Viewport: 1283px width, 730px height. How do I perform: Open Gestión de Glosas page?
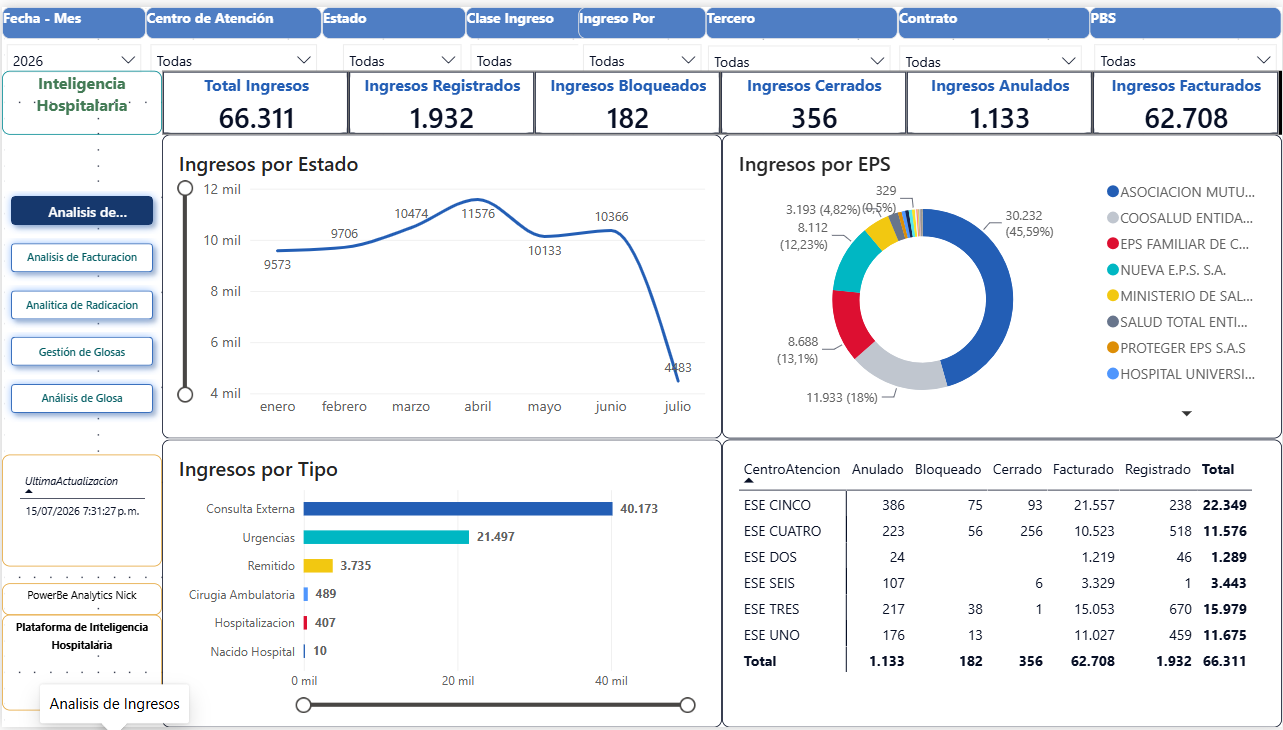(x=82, y=351)
